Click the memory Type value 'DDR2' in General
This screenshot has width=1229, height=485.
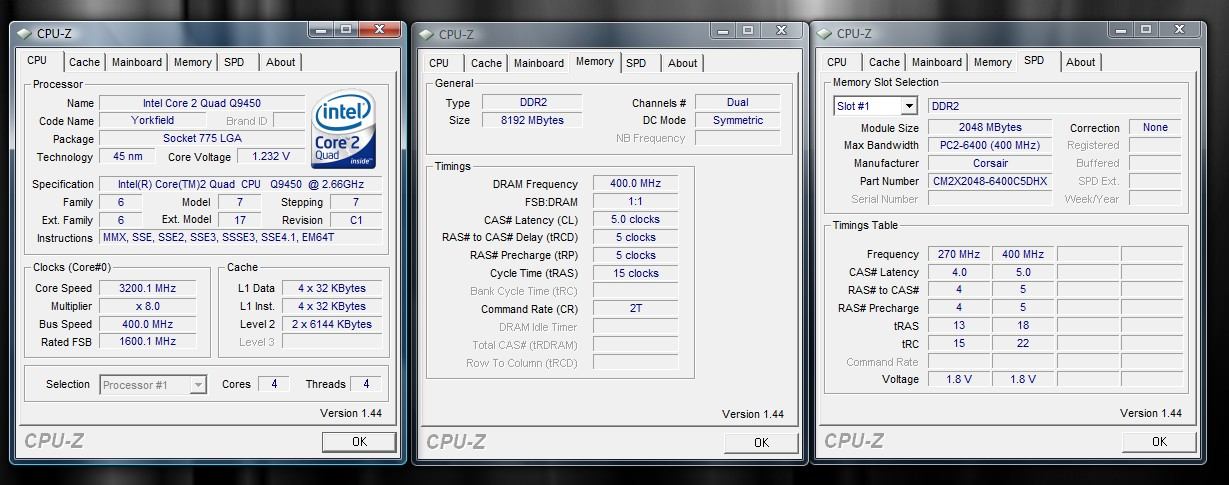point(532,102)
